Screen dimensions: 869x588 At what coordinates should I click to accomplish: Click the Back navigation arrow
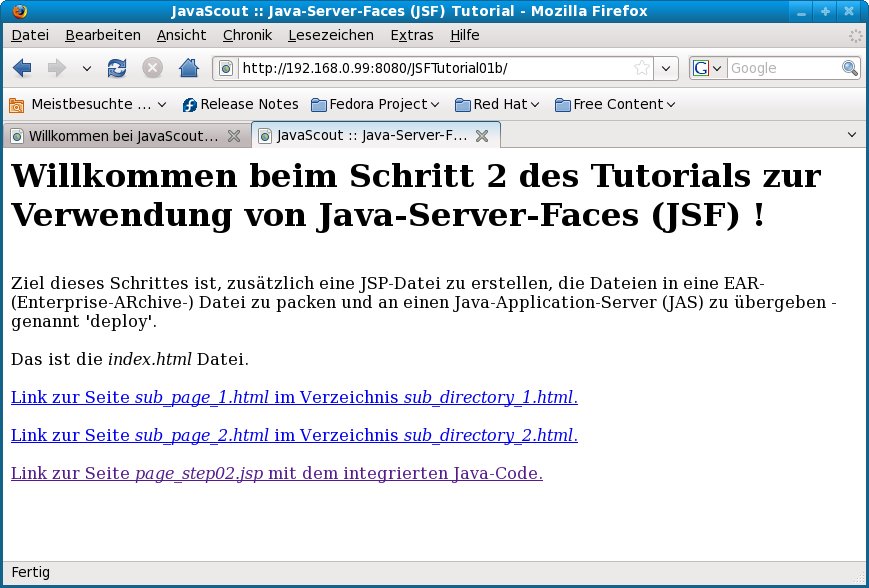pos(23,68)
